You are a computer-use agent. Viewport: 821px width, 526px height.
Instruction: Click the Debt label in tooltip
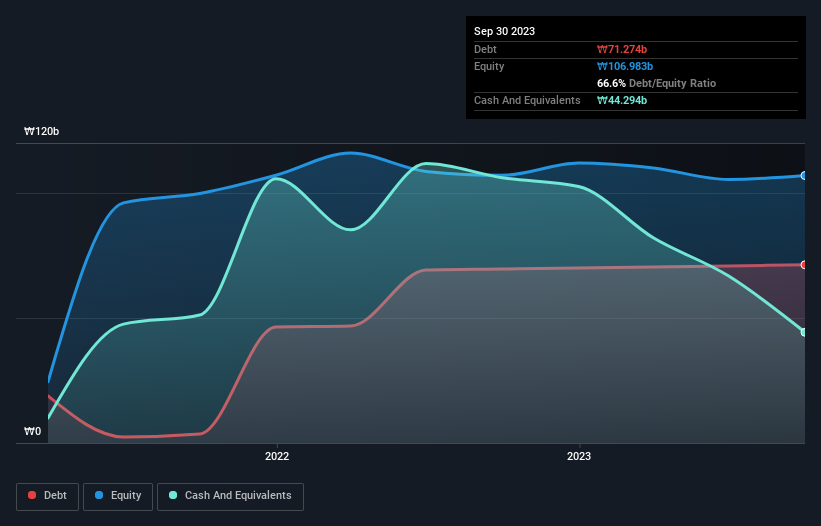485,49
